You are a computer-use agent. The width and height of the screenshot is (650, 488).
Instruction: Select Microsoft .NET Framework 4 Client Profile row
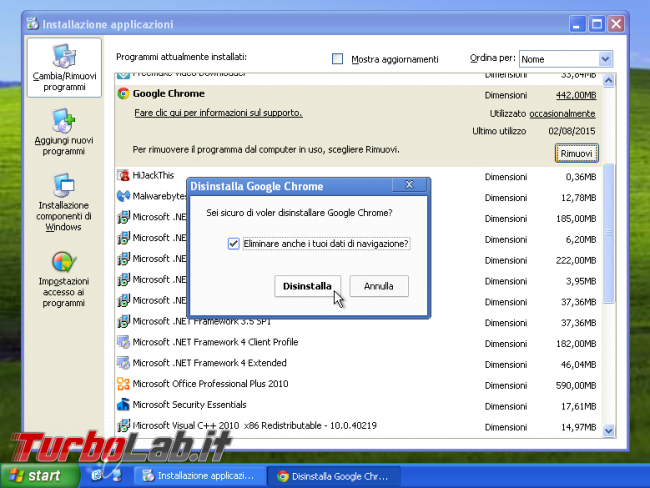358,342
